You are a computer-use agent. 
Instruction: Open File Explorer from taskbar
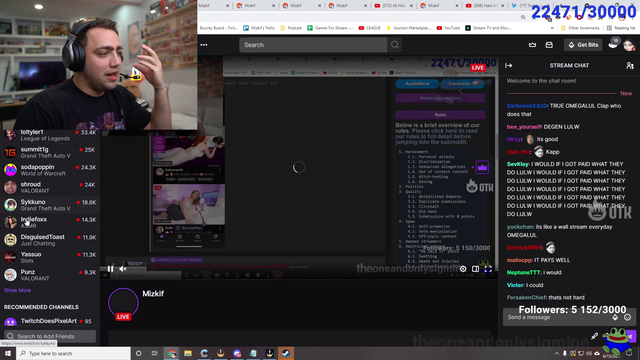(188, 353)
